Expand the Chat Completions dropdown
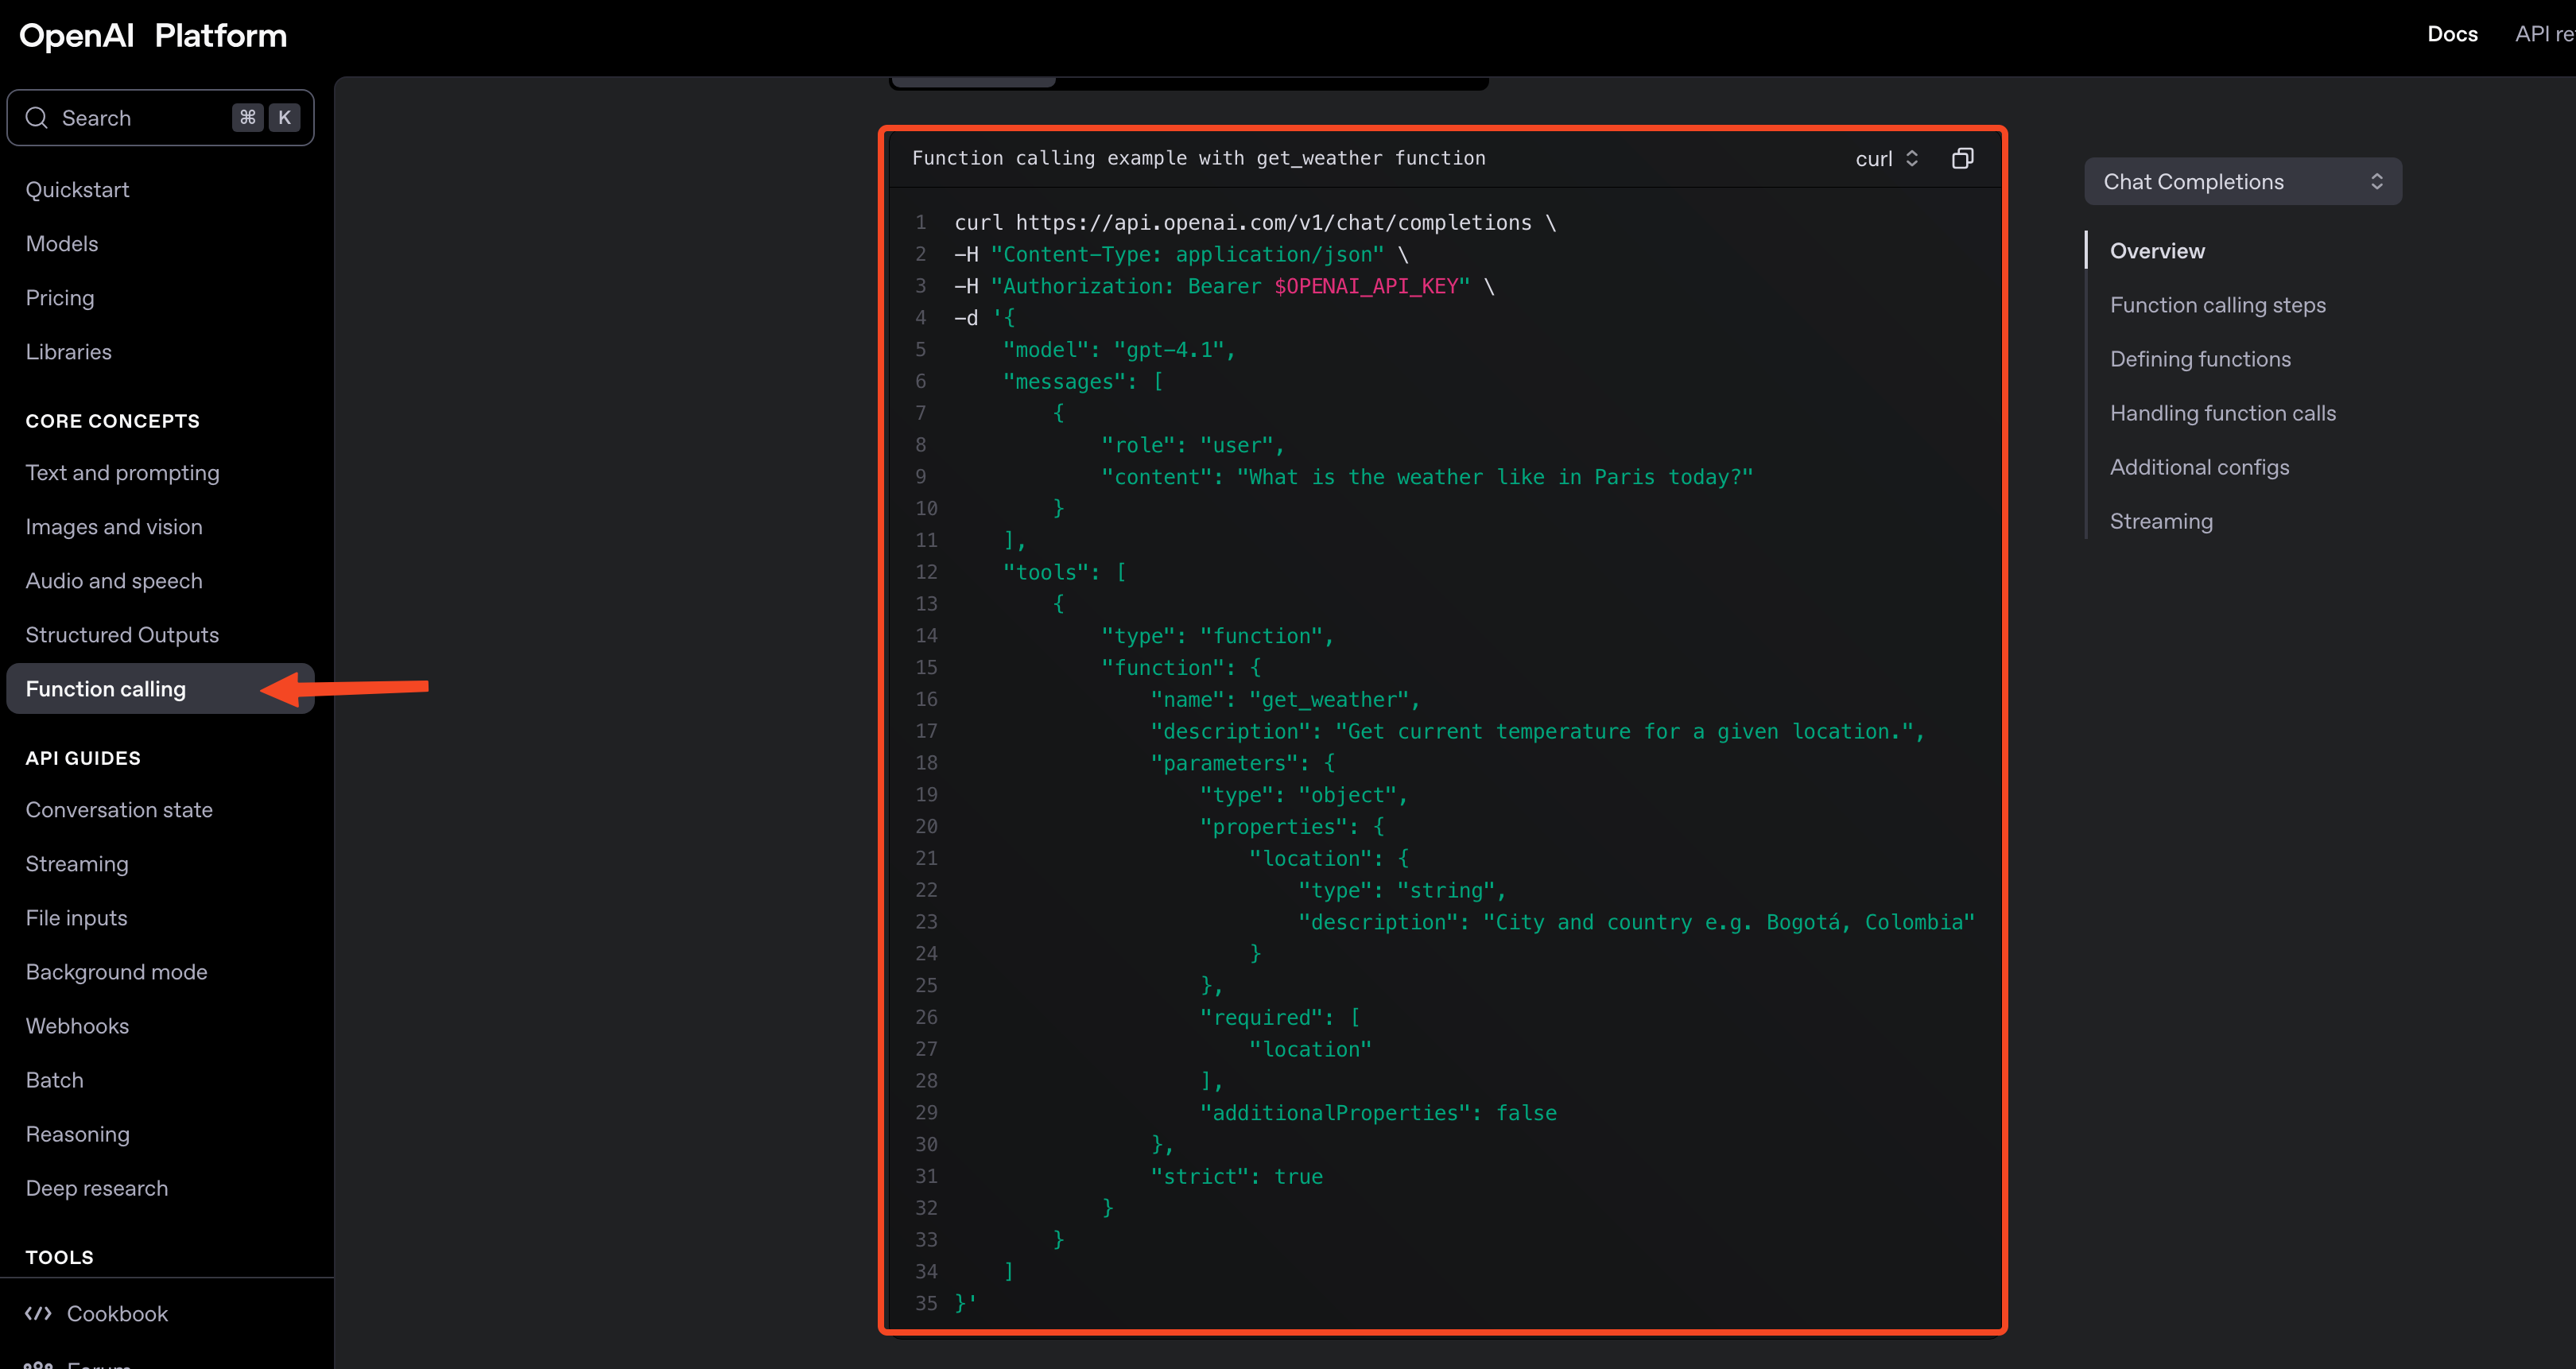The width and height of the screenshot is (2576, 1369). pyautogui.click(x=2241, y=181)
